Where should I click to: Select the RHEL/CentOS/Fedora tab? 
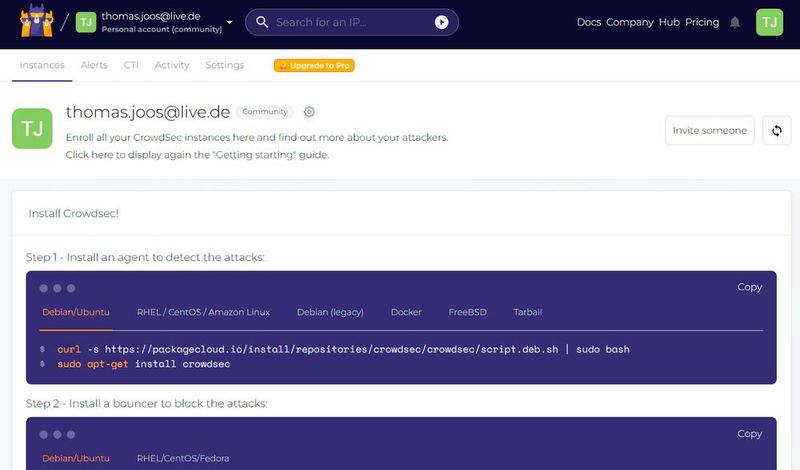[183, 458]
